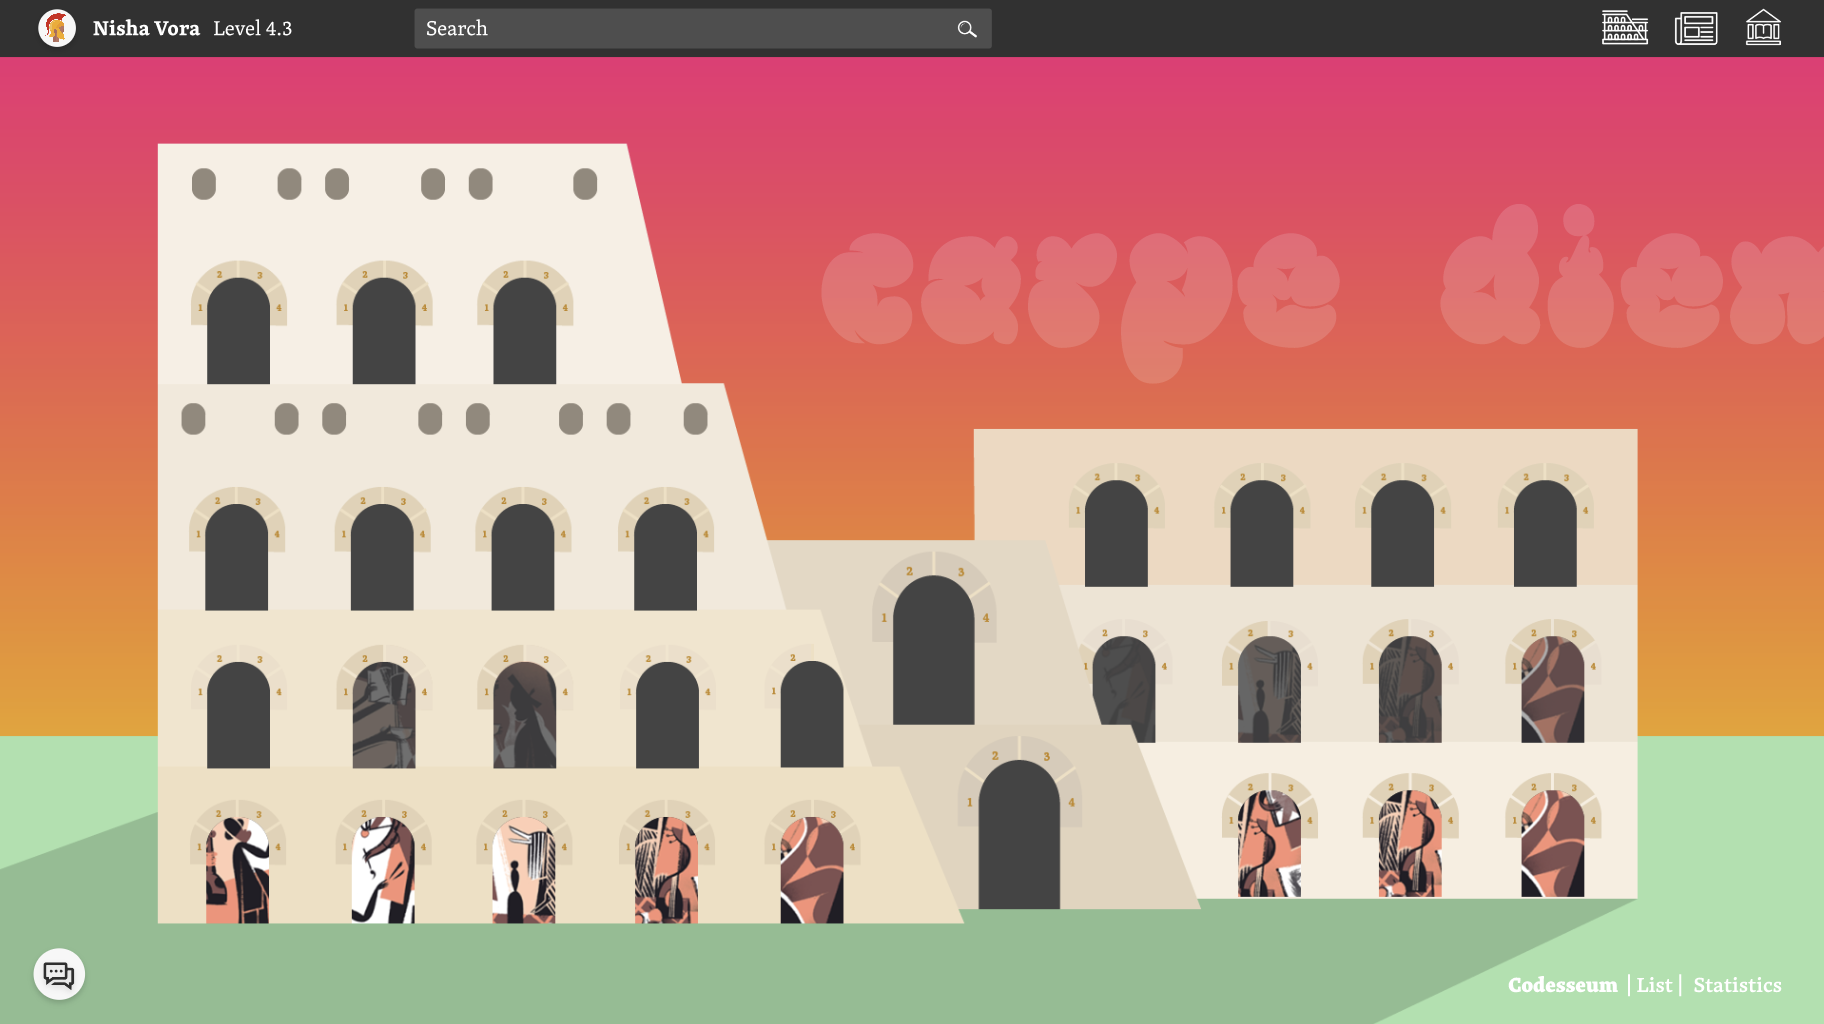This screenshot has width=1824, height=1024.
Task: Switch to list layout view icon
Action: pyautogui.click(x=1696, y=28)
